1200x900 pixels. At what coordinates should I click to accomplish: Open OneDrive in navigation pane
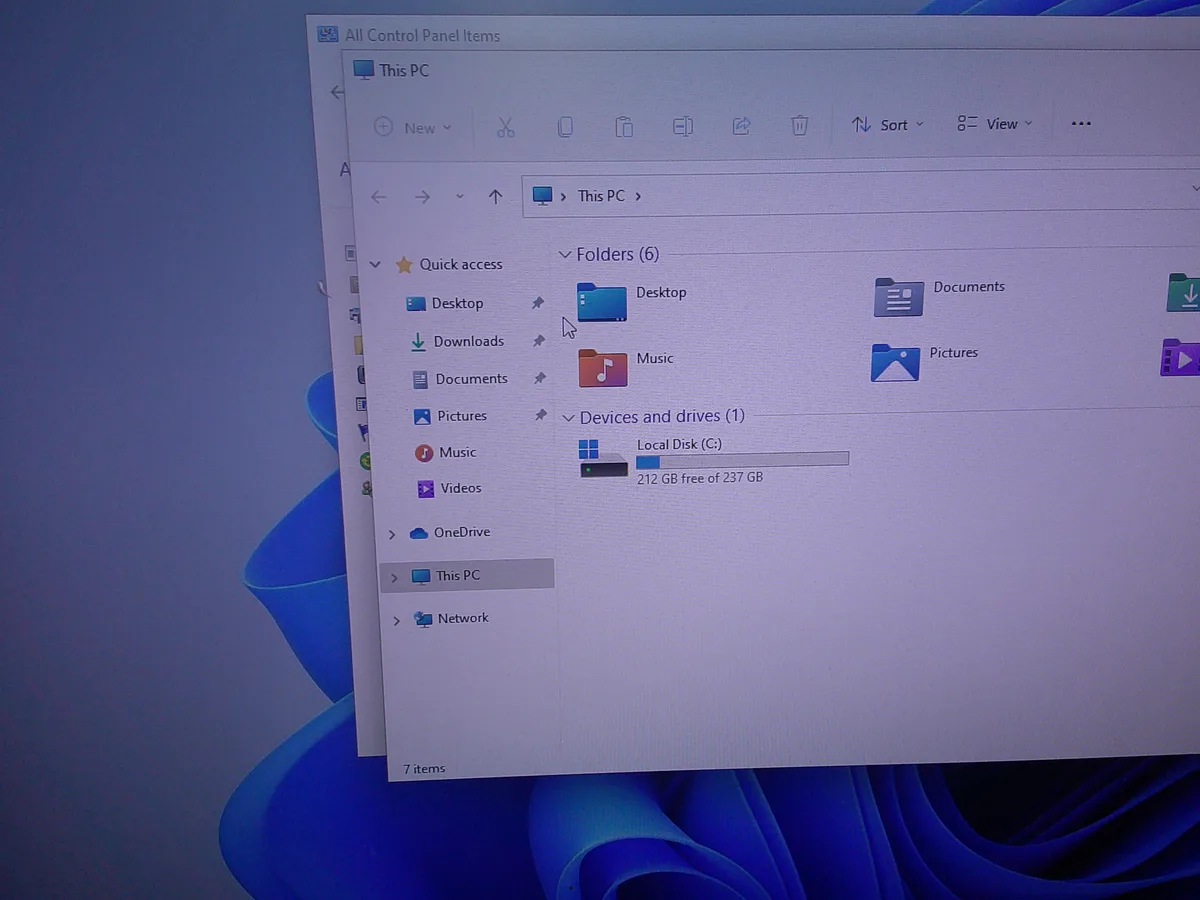pos(462,532)
